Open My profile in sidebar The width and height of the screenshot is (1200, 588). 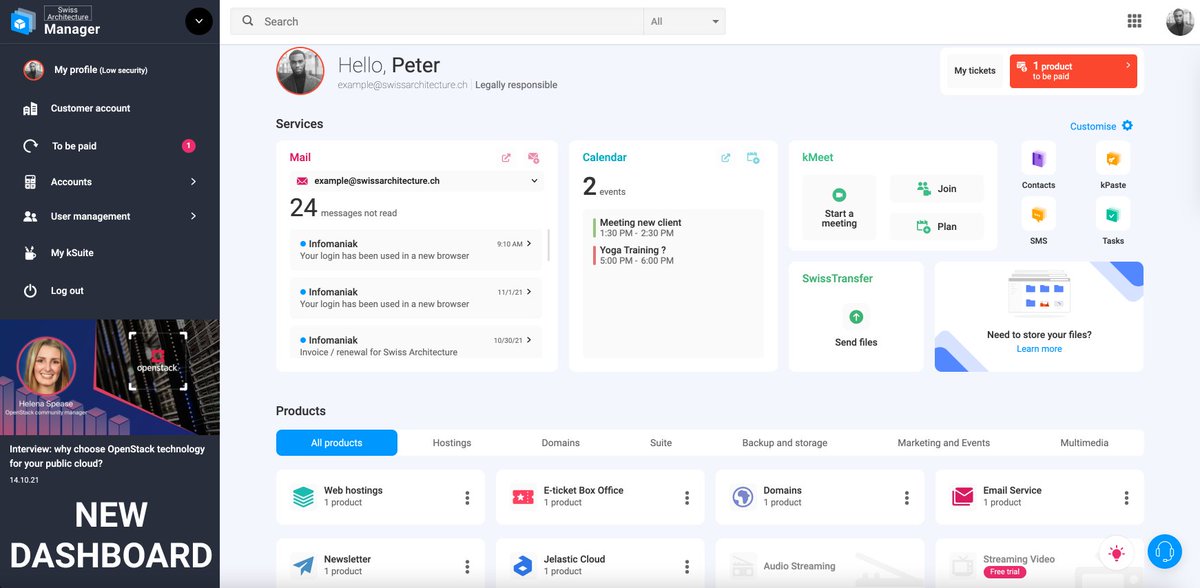(100, 70)
